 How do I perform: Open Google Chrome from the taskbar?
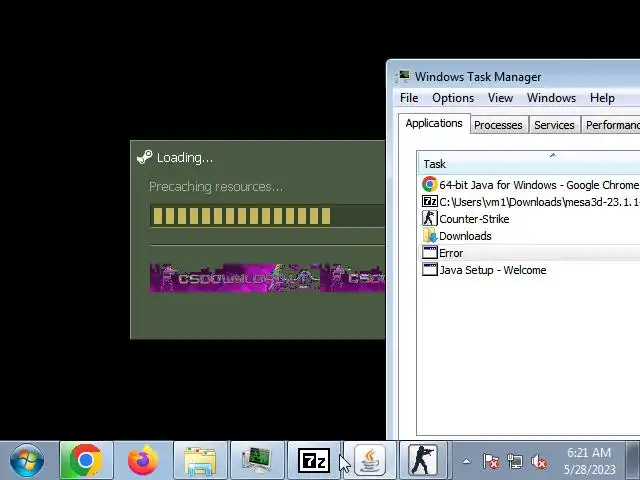point(86,460)
